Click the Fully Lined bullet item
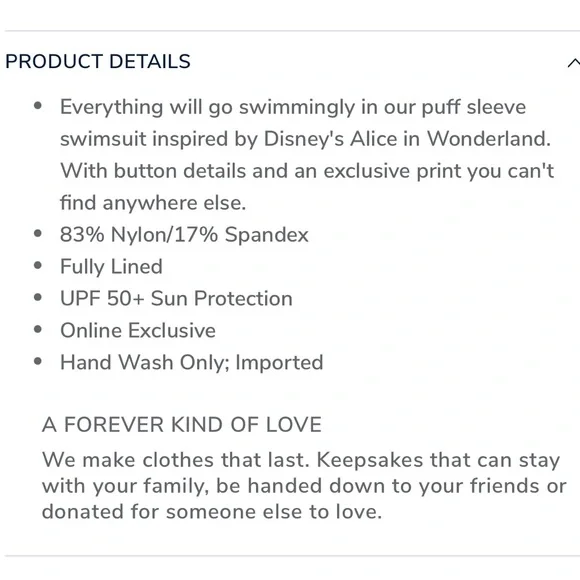The width and height of the screenshot is (580, 580). (111, 267)
